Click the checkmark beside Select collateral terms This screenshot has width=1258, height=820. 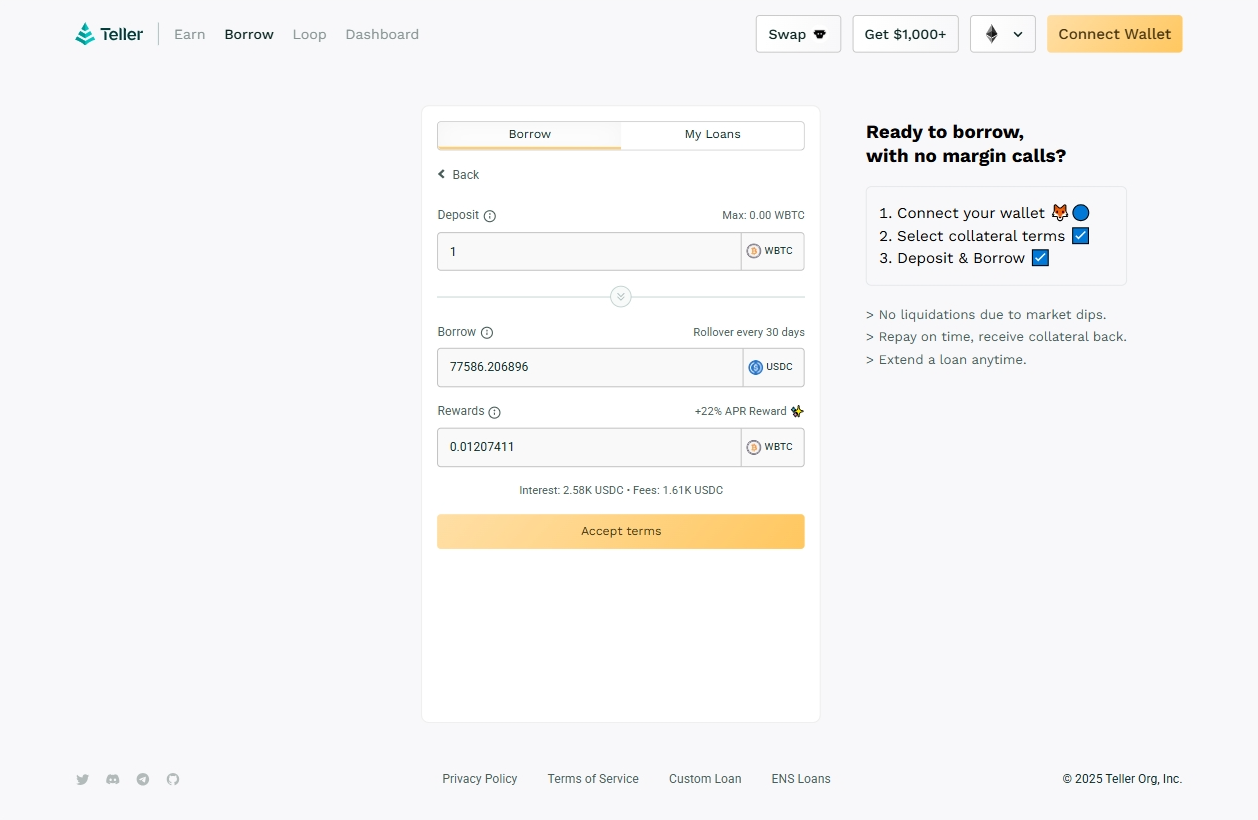(x=1080, y=236)
